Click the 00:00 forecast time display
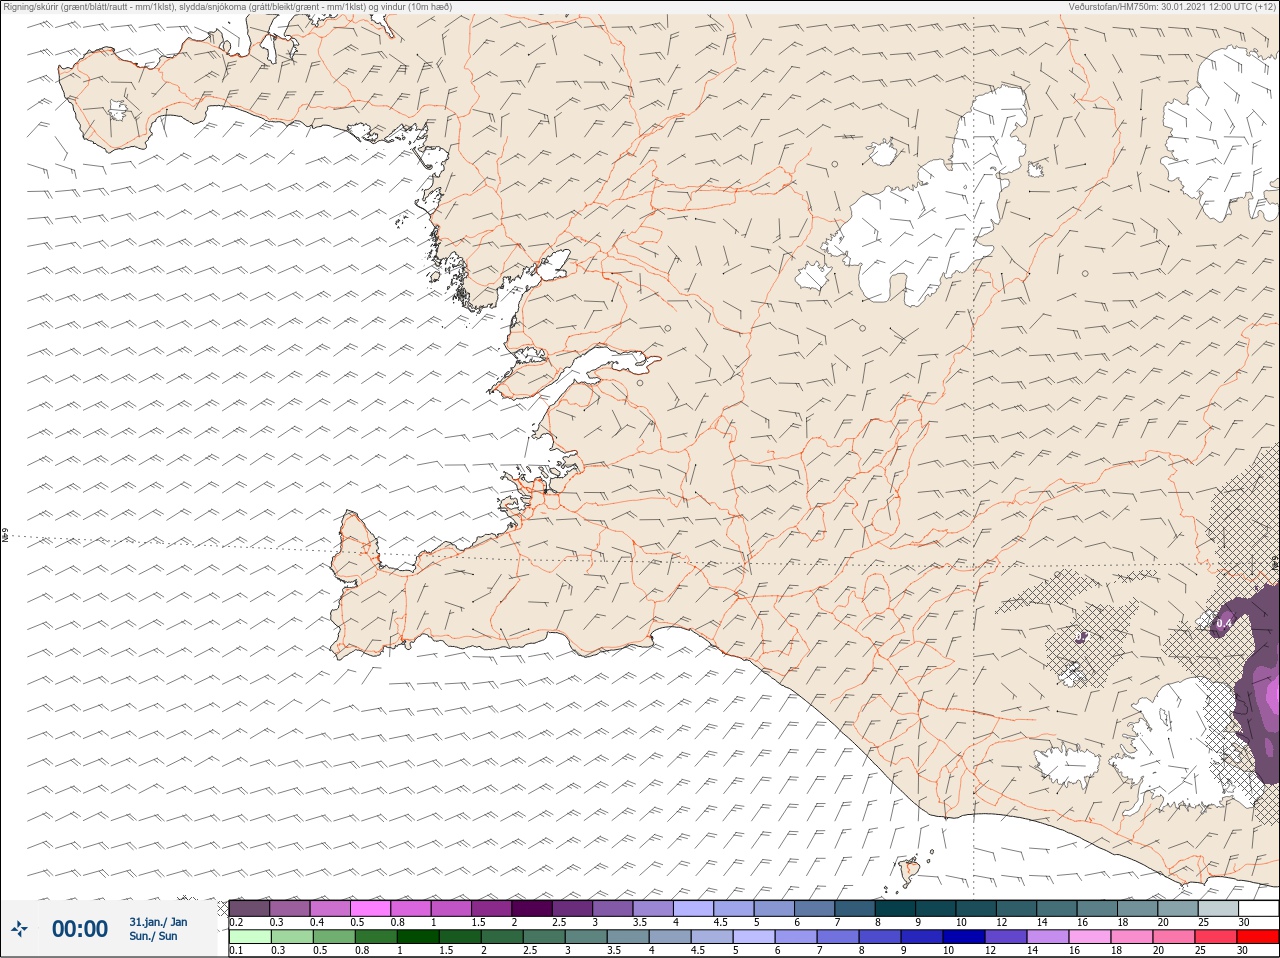 click(80, 929)
